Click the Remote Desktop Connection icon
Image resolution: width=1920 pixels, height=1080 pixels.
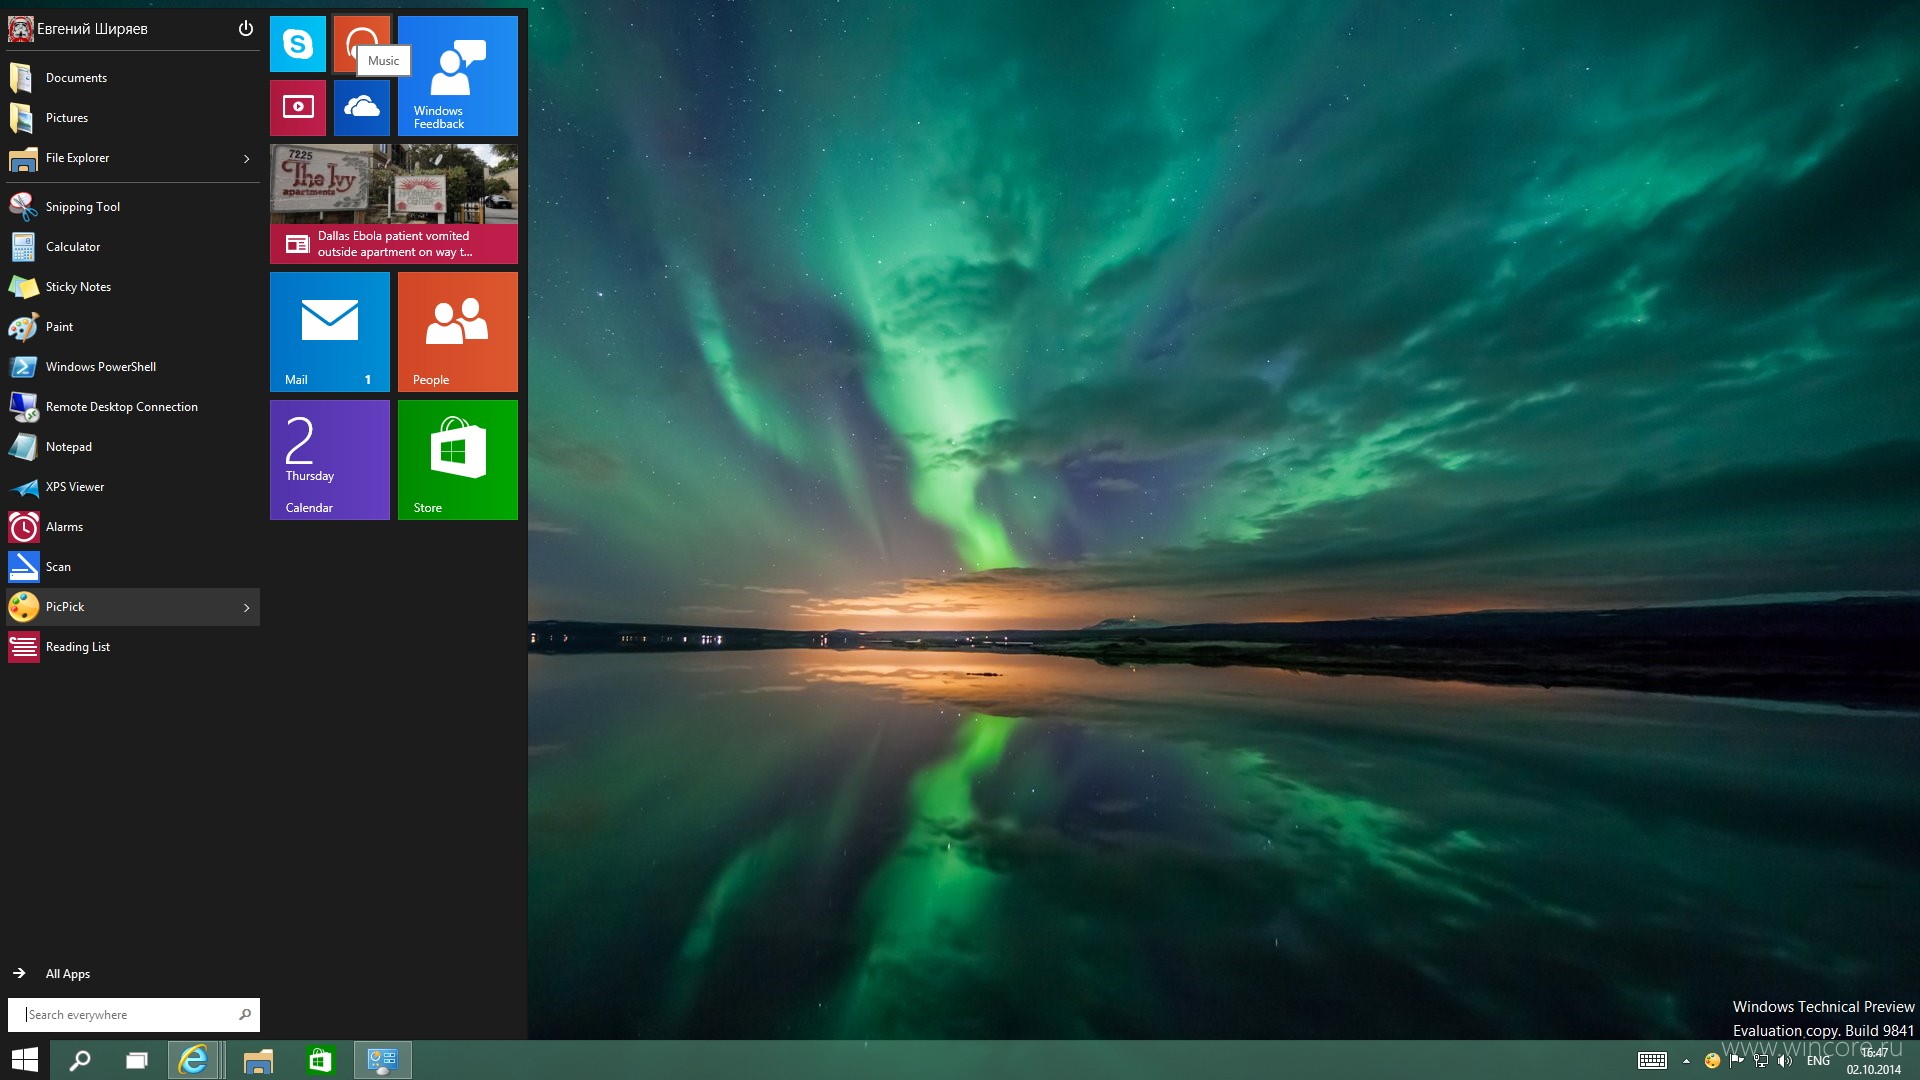coord(23,407)
